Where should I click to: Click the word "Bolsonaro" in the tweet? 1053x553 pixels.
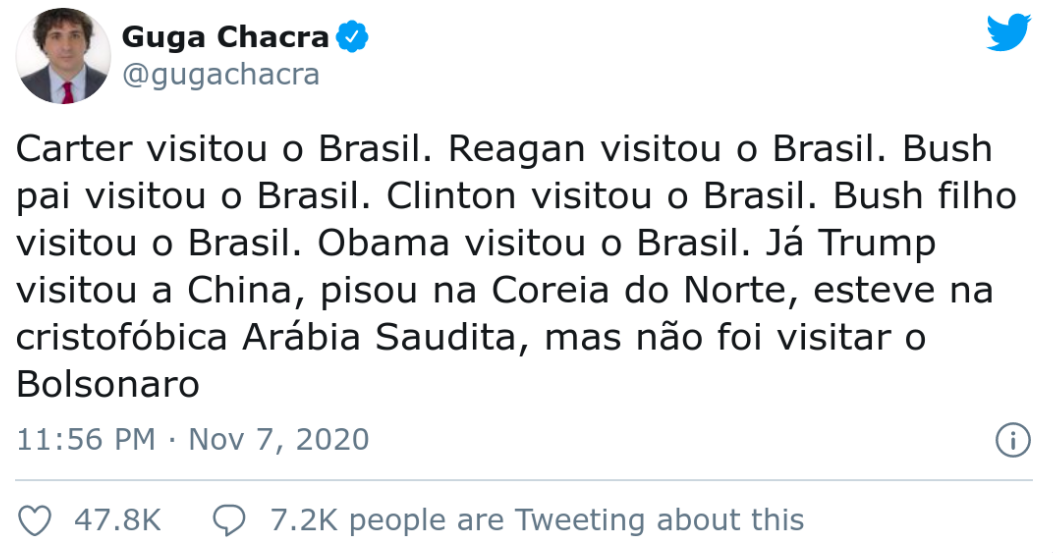(107, 384)
